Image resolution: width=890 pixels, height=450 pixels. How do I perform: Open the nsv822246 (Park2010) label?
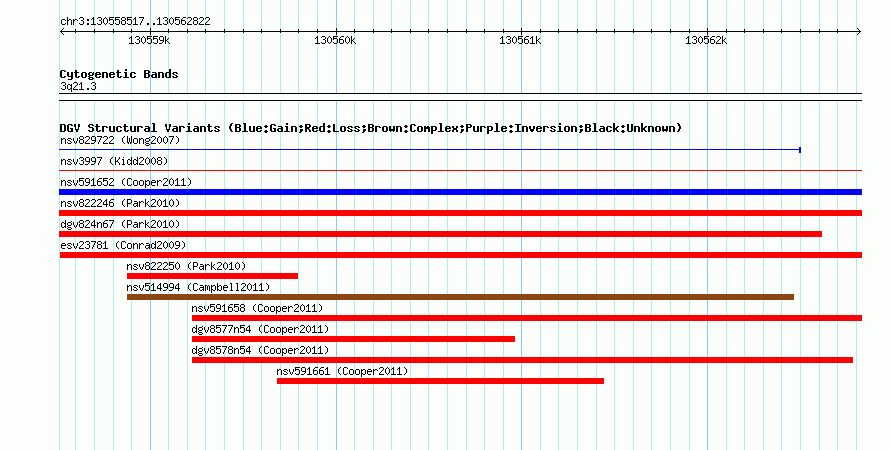[x=120, y=203]
